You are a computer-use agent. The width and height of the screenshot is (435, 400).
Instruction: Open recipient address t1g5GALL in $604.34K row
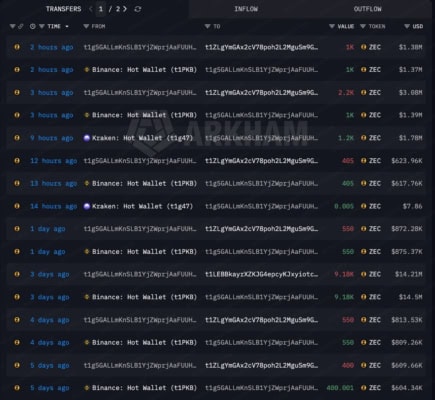[x=261, y=388]
